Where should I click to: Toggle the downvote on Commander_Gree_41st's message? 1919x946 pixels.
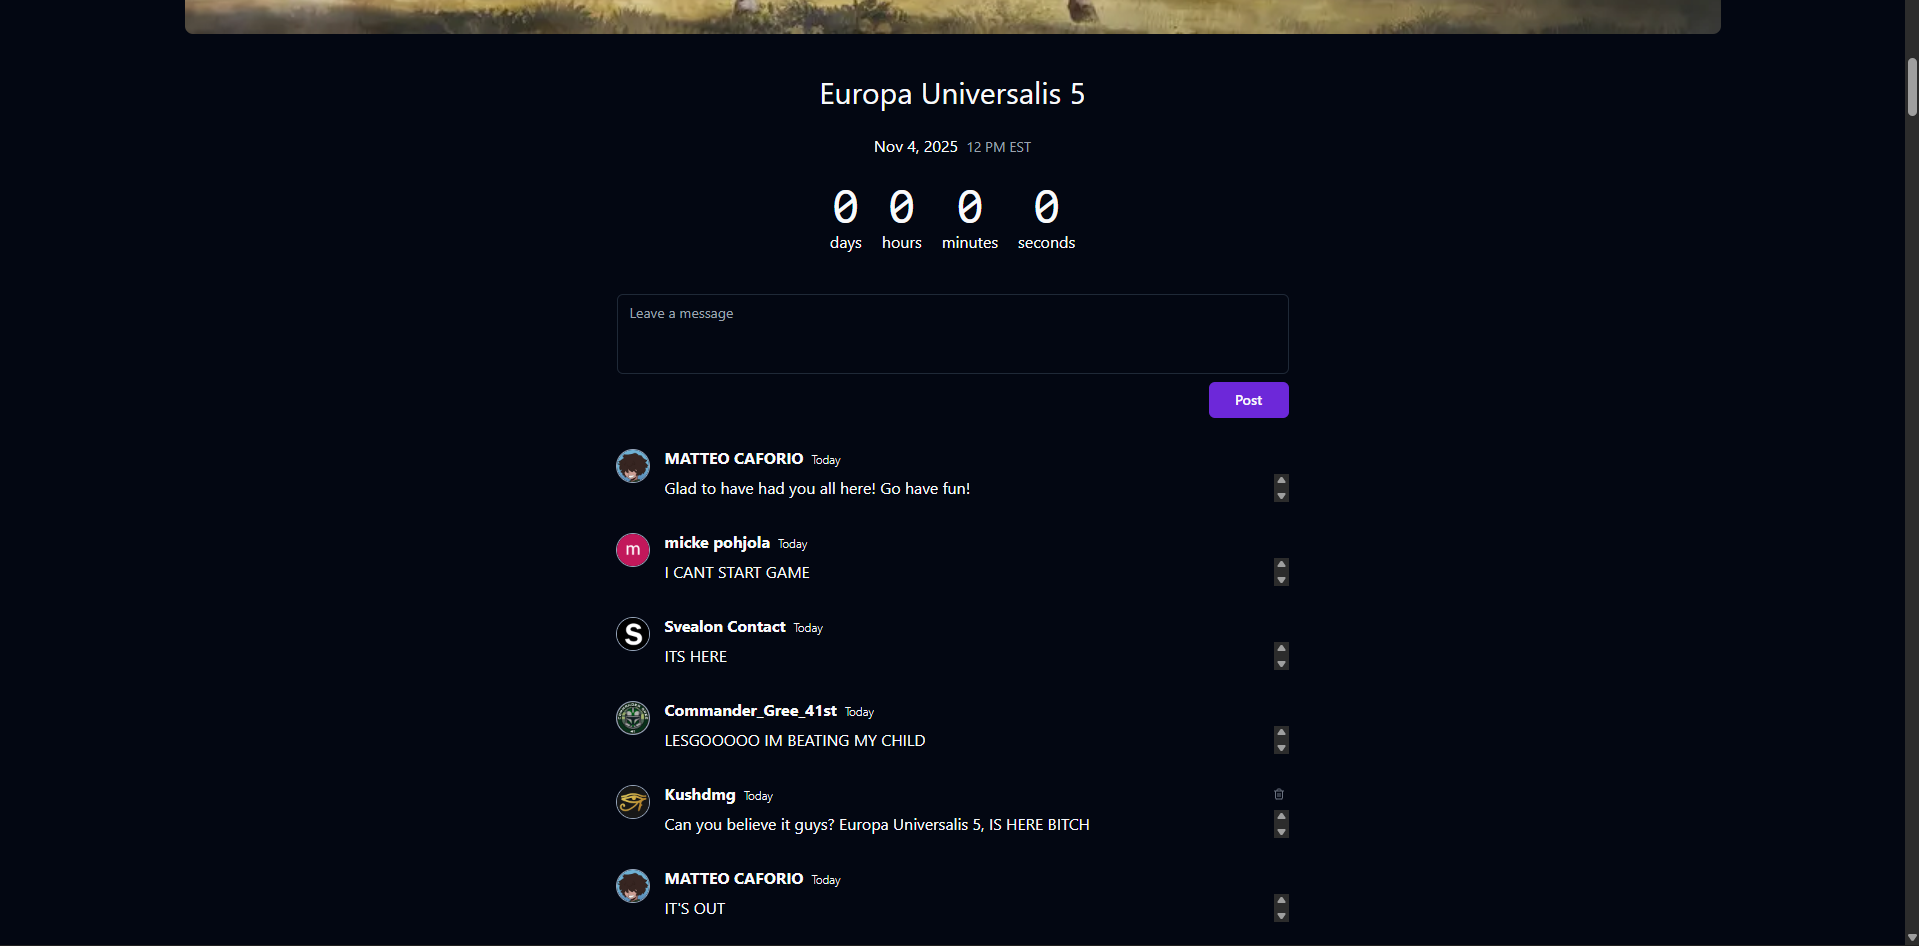[x=1280, y=748]
